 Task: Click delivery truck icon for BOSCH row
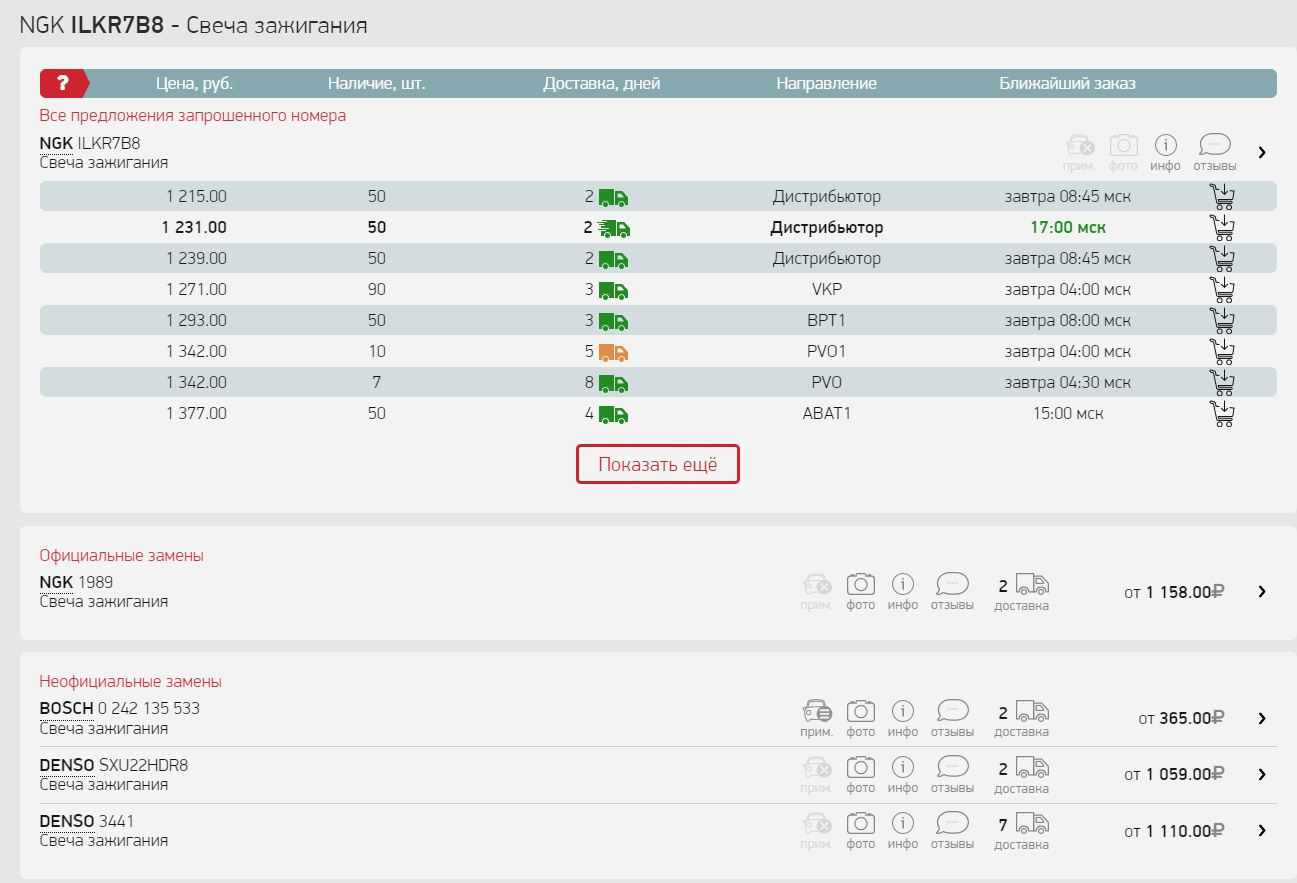coord(1032,711)
